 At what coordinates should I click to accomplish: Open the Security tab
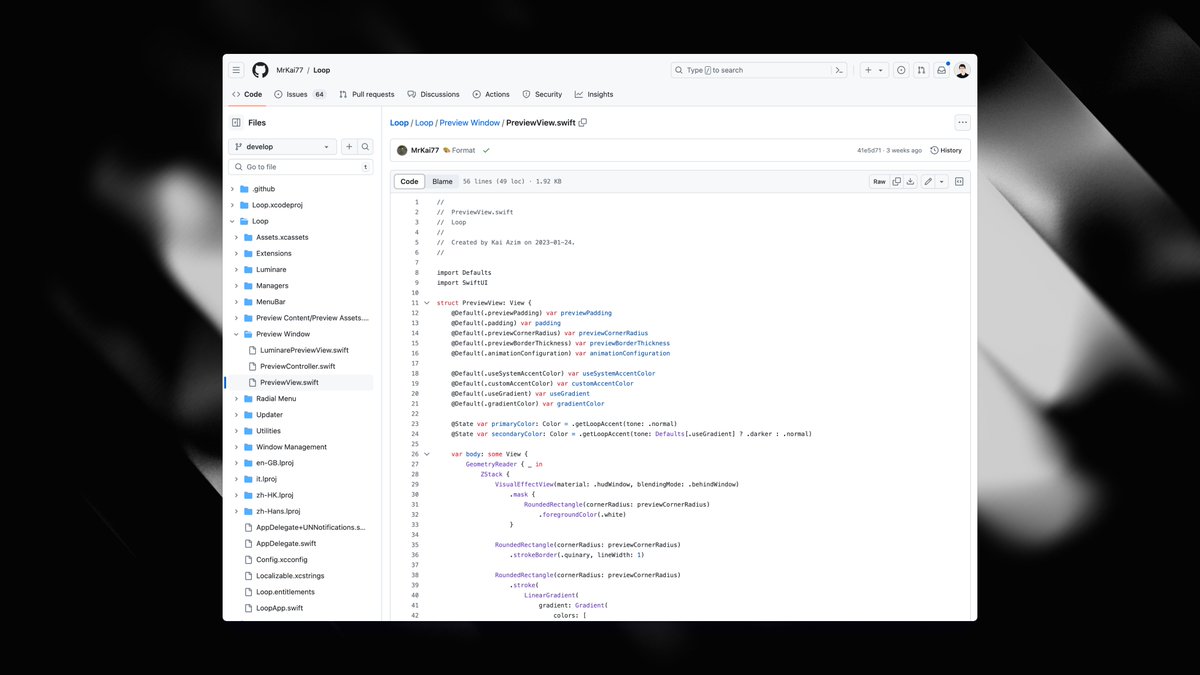point(542,94)
